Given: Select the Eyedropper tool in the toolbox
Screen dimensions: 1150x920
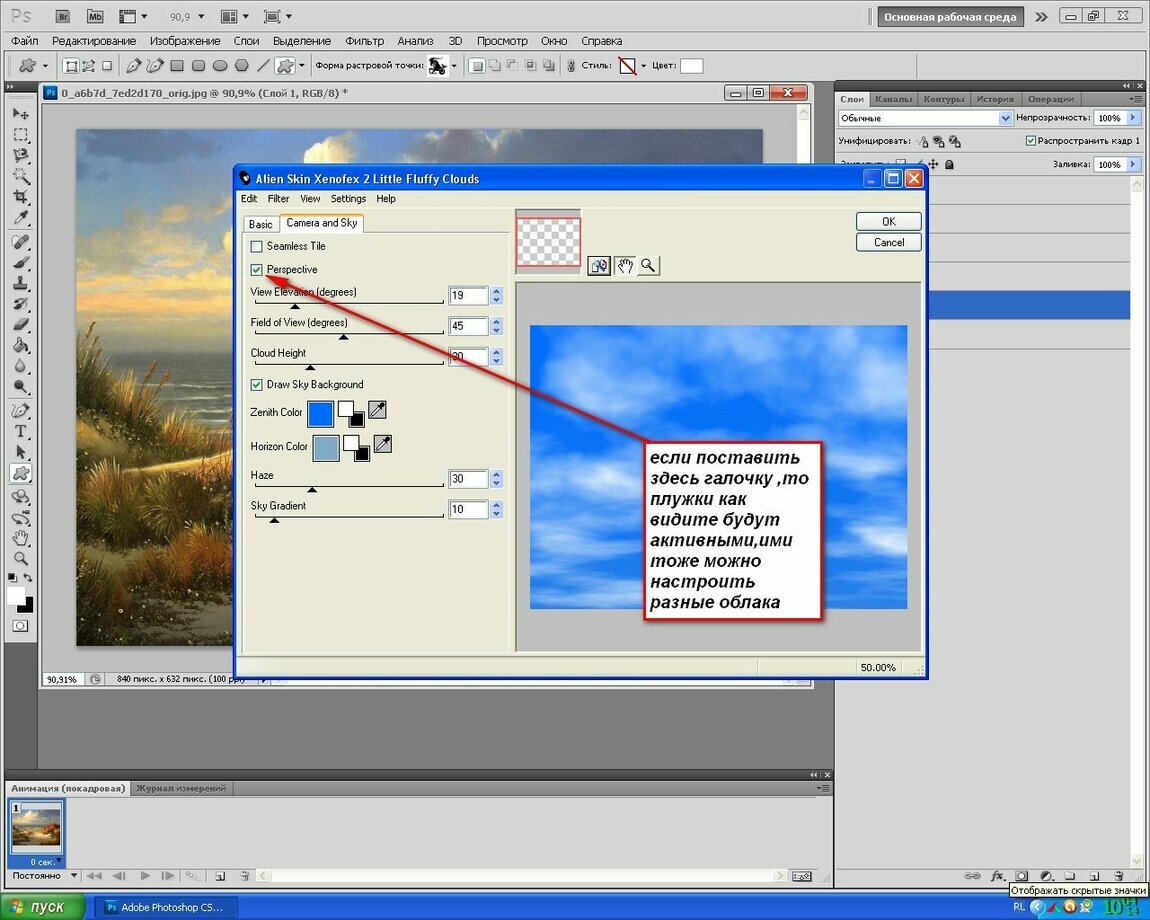Looking at the screenshot, I should [21, 218].
